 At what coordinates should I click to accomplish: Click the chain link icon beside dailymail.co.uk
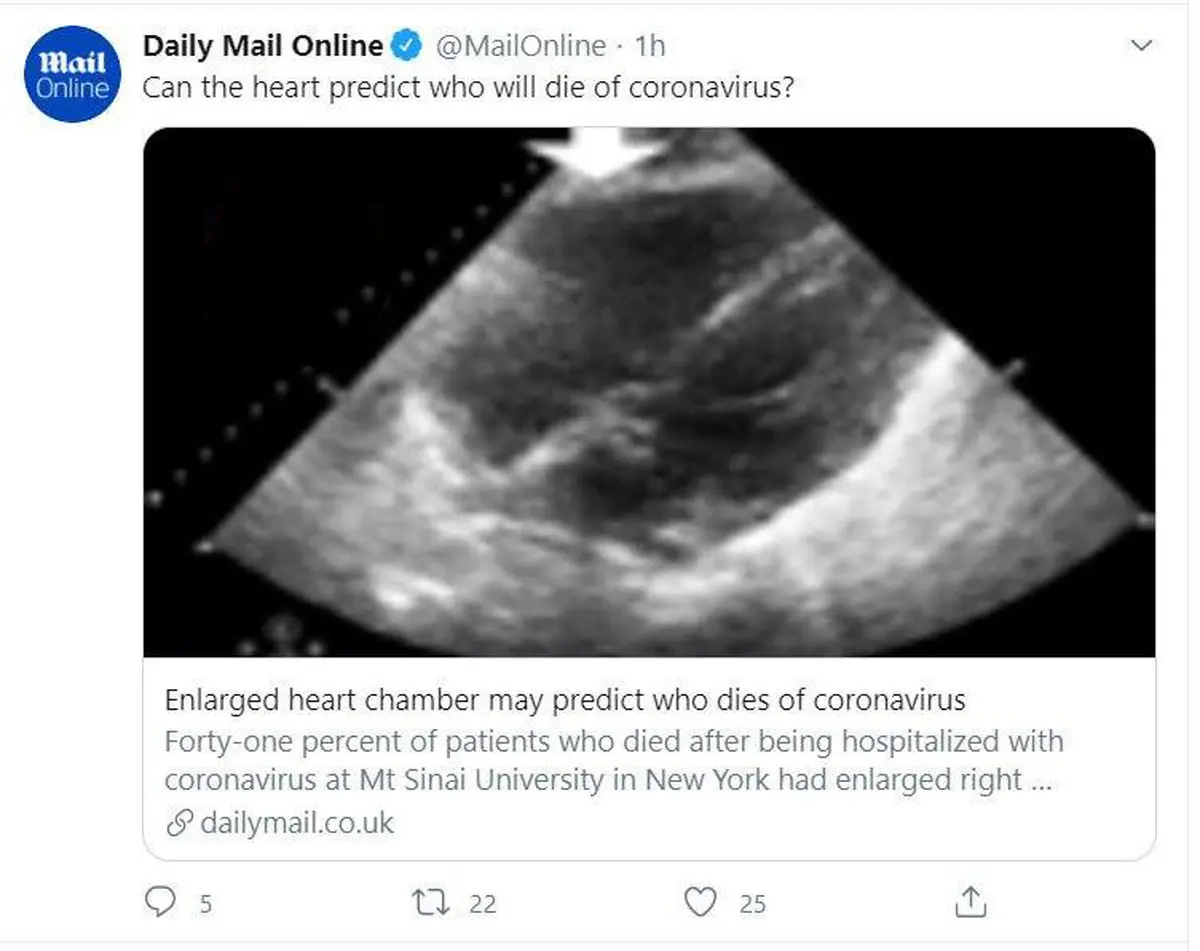[179, 824]
